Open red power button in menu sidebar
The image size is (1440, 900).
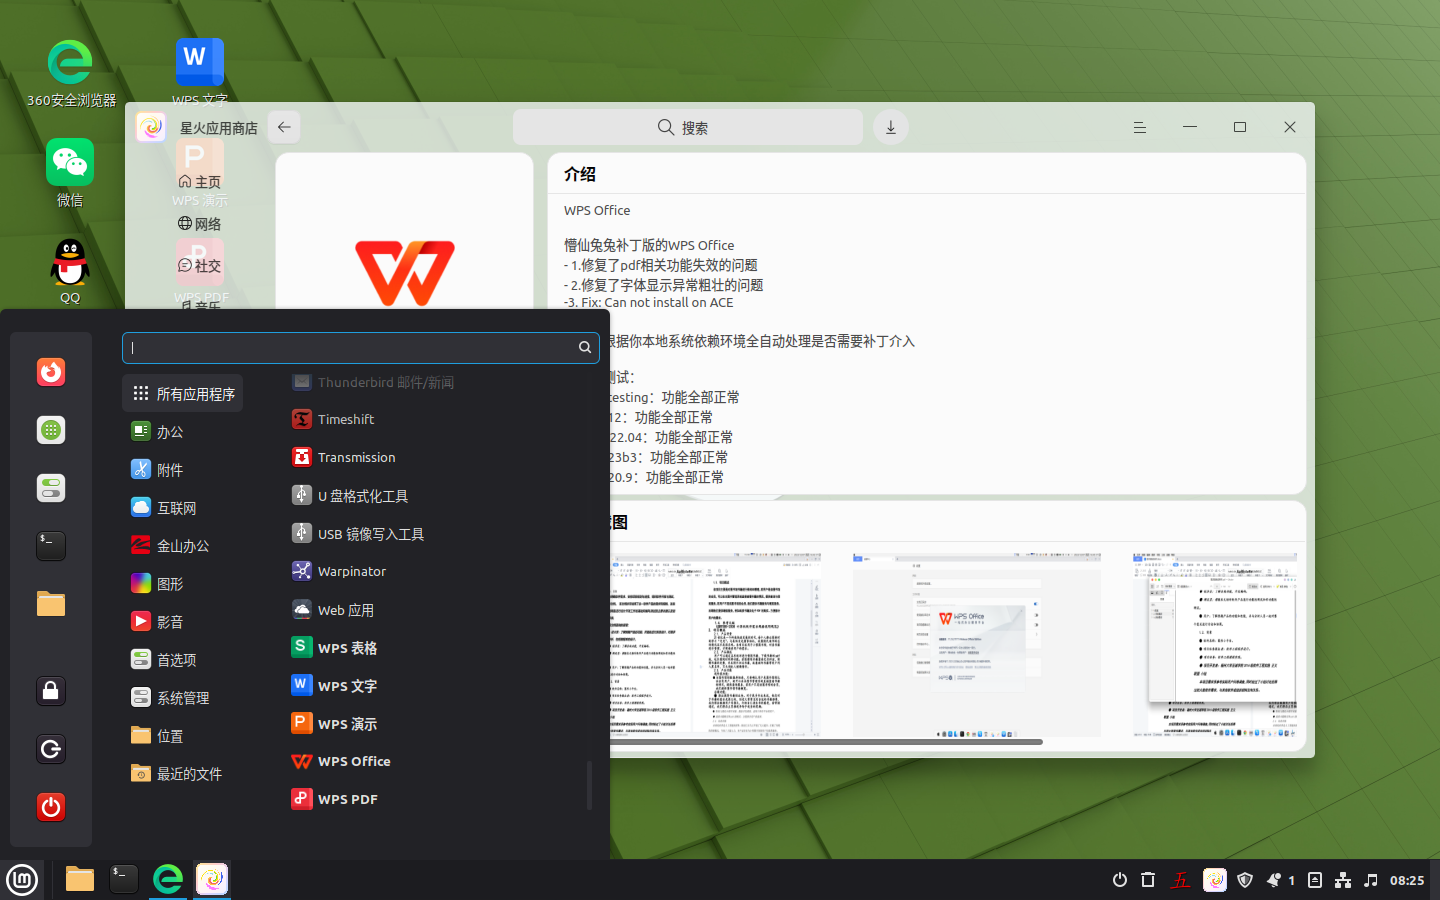click(51, 807)
